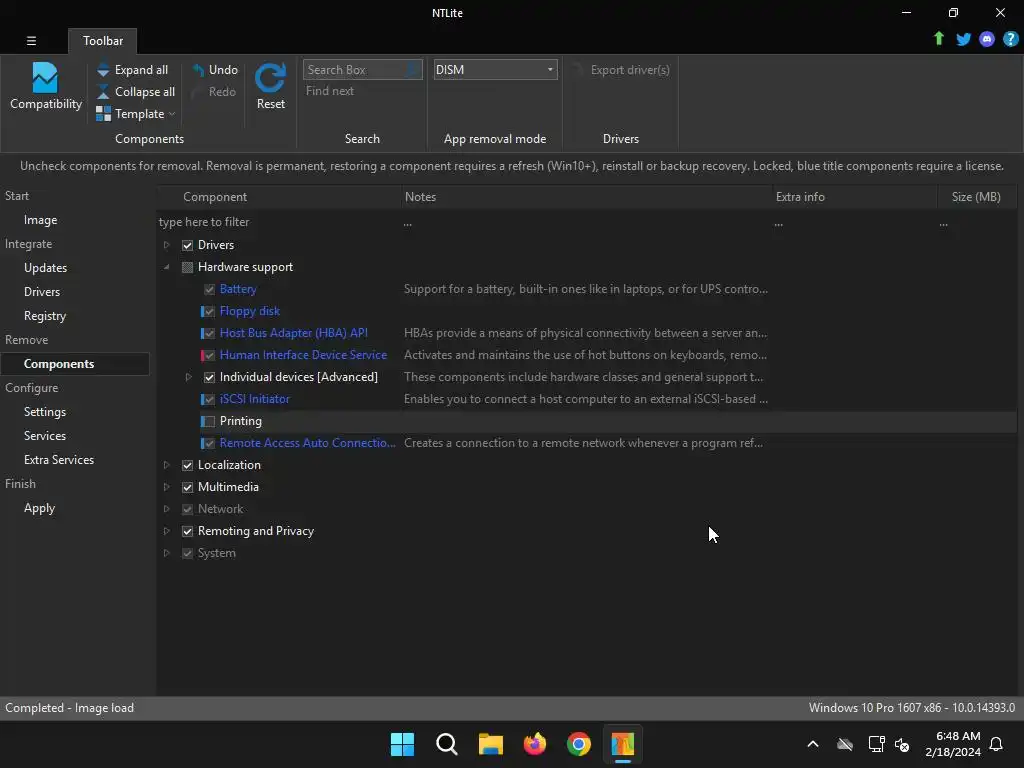Click the Redo button
This screenshot has width=1024, height=768.
pos(214,92)
